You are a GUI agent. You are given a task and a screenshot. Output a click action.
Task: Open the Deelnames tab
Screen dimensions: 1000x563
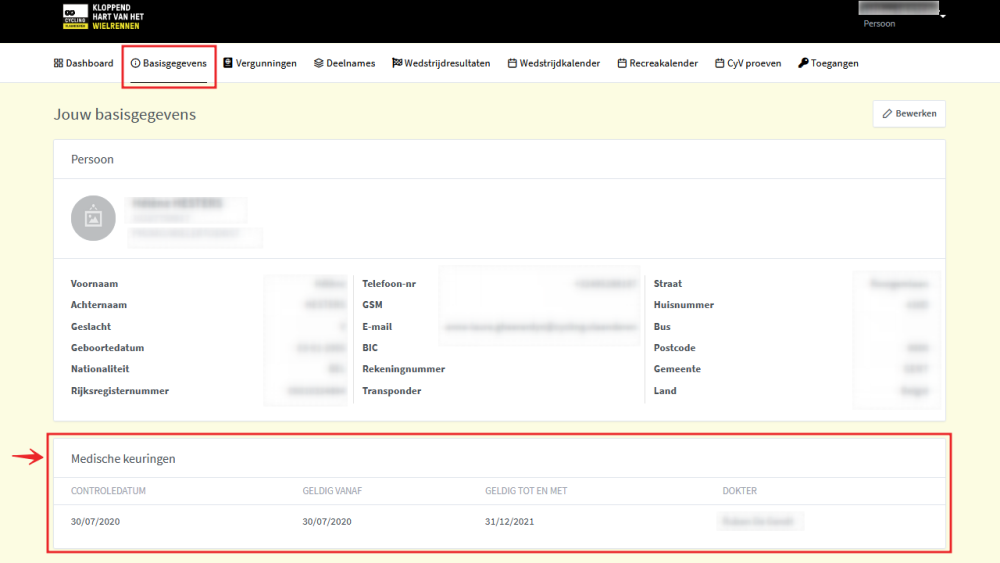344,63
